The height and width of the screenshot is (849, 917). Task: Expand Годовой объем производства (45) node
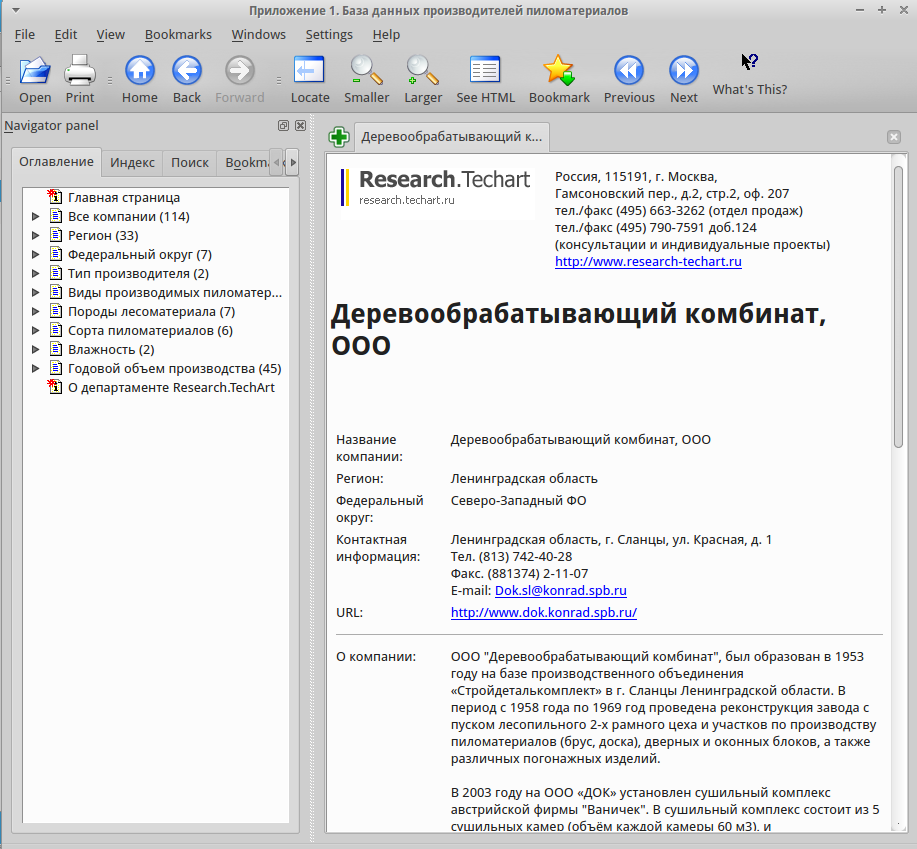pos(36,369)
